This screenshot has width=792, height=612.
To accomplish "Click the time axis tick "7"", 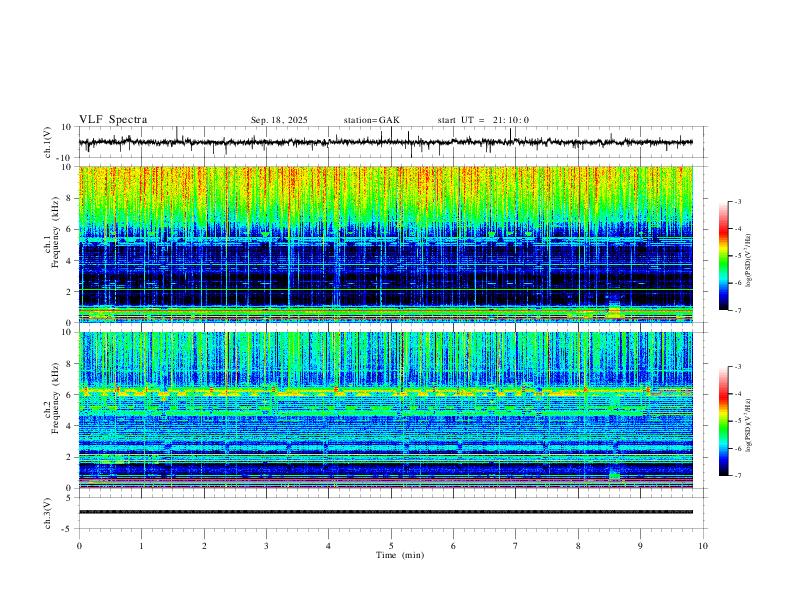I will pyautogui.click(x=516, y=546).
